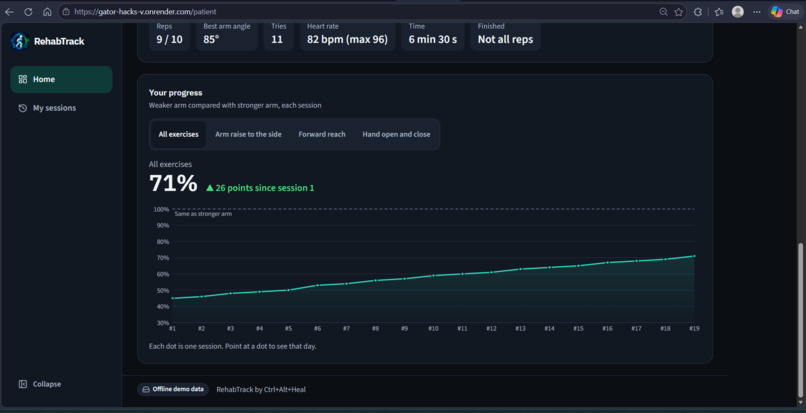
Task: Click session #19 dot on chart
Action: [694, 256]
